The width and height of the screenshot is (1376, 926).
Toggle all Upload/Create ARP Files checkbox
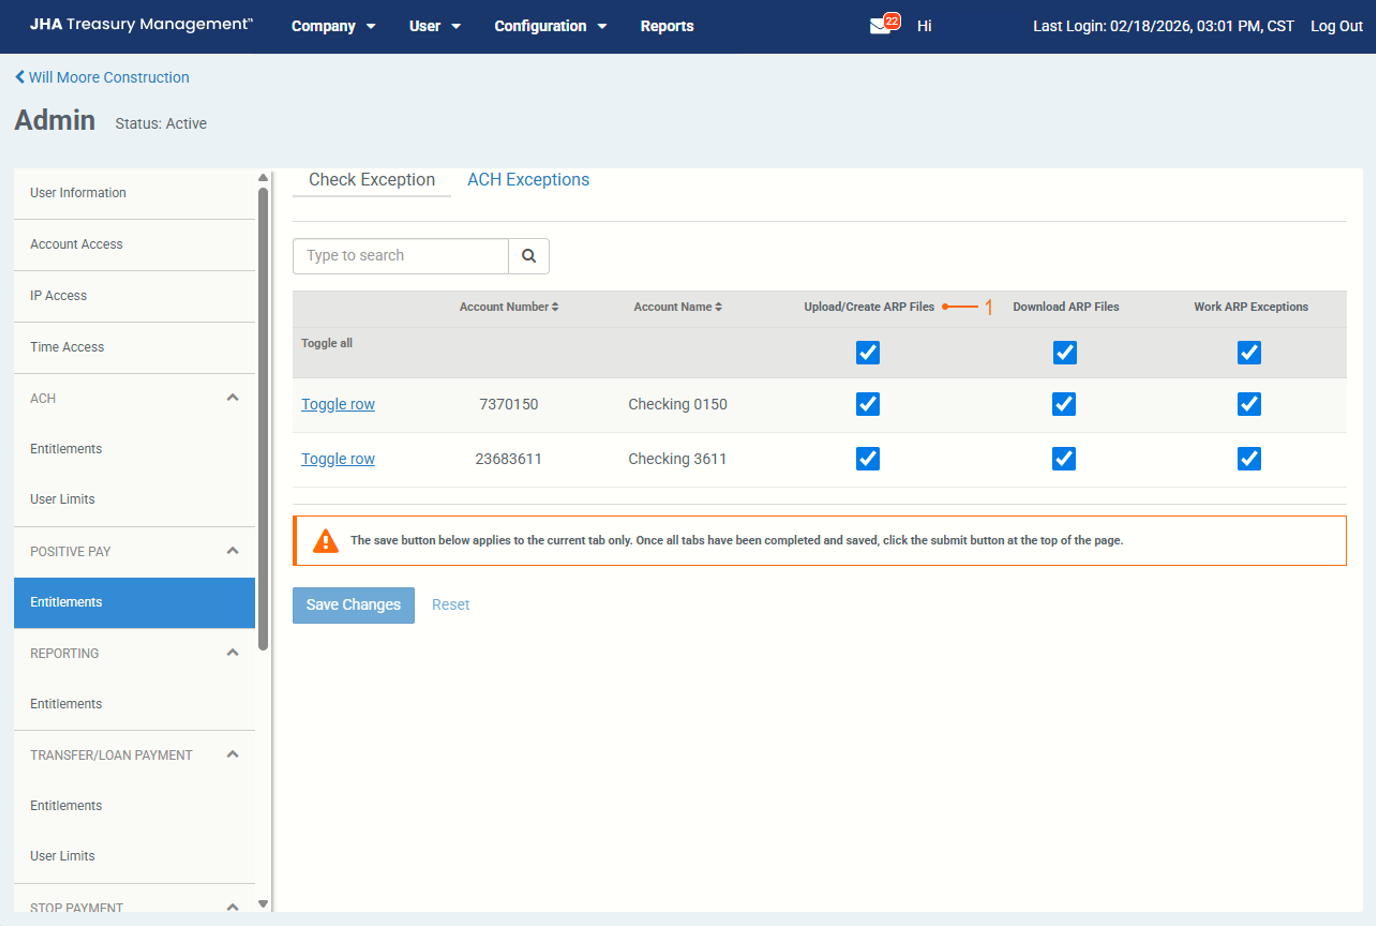point(867,353)
